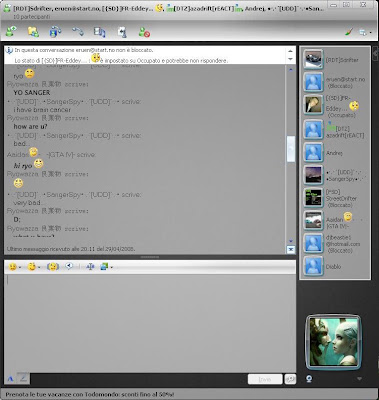379x400 pixels.
Task: Click the Todomondo vacation ad link
Action: (x=90, y=394)
